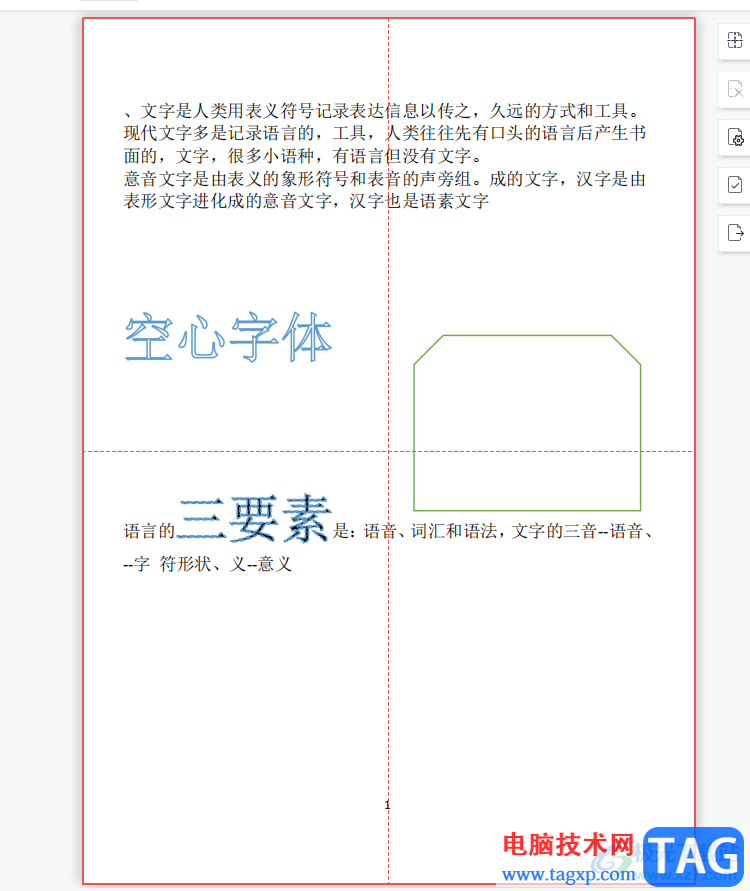
Task: Click the line starting '现代文字多是记录语言的'
Action: coord(385,133)
